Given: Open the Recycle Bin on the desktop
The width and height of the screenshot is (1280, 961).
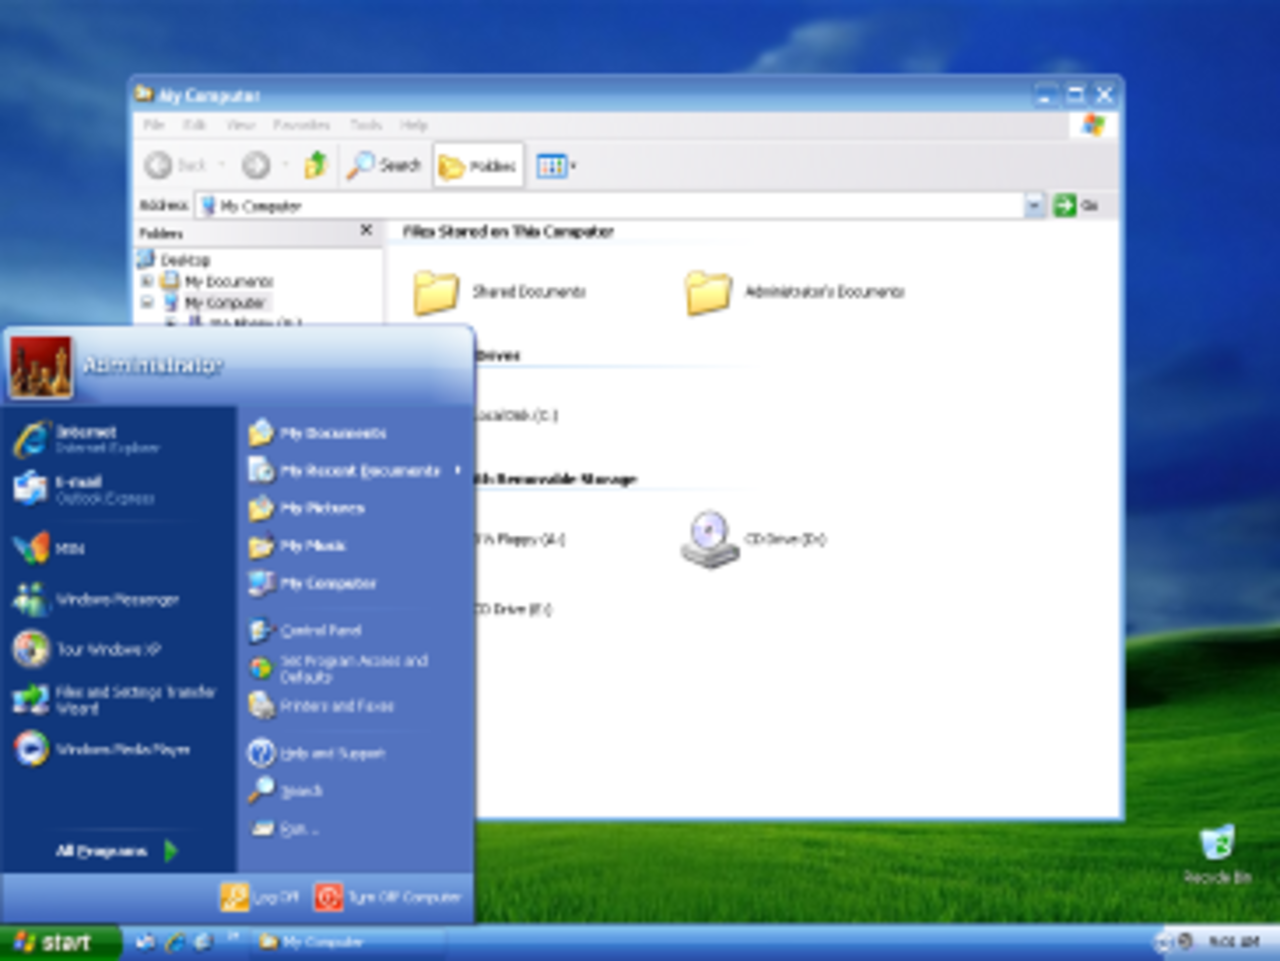Looking at the screenshot, I should [1217, 855].
